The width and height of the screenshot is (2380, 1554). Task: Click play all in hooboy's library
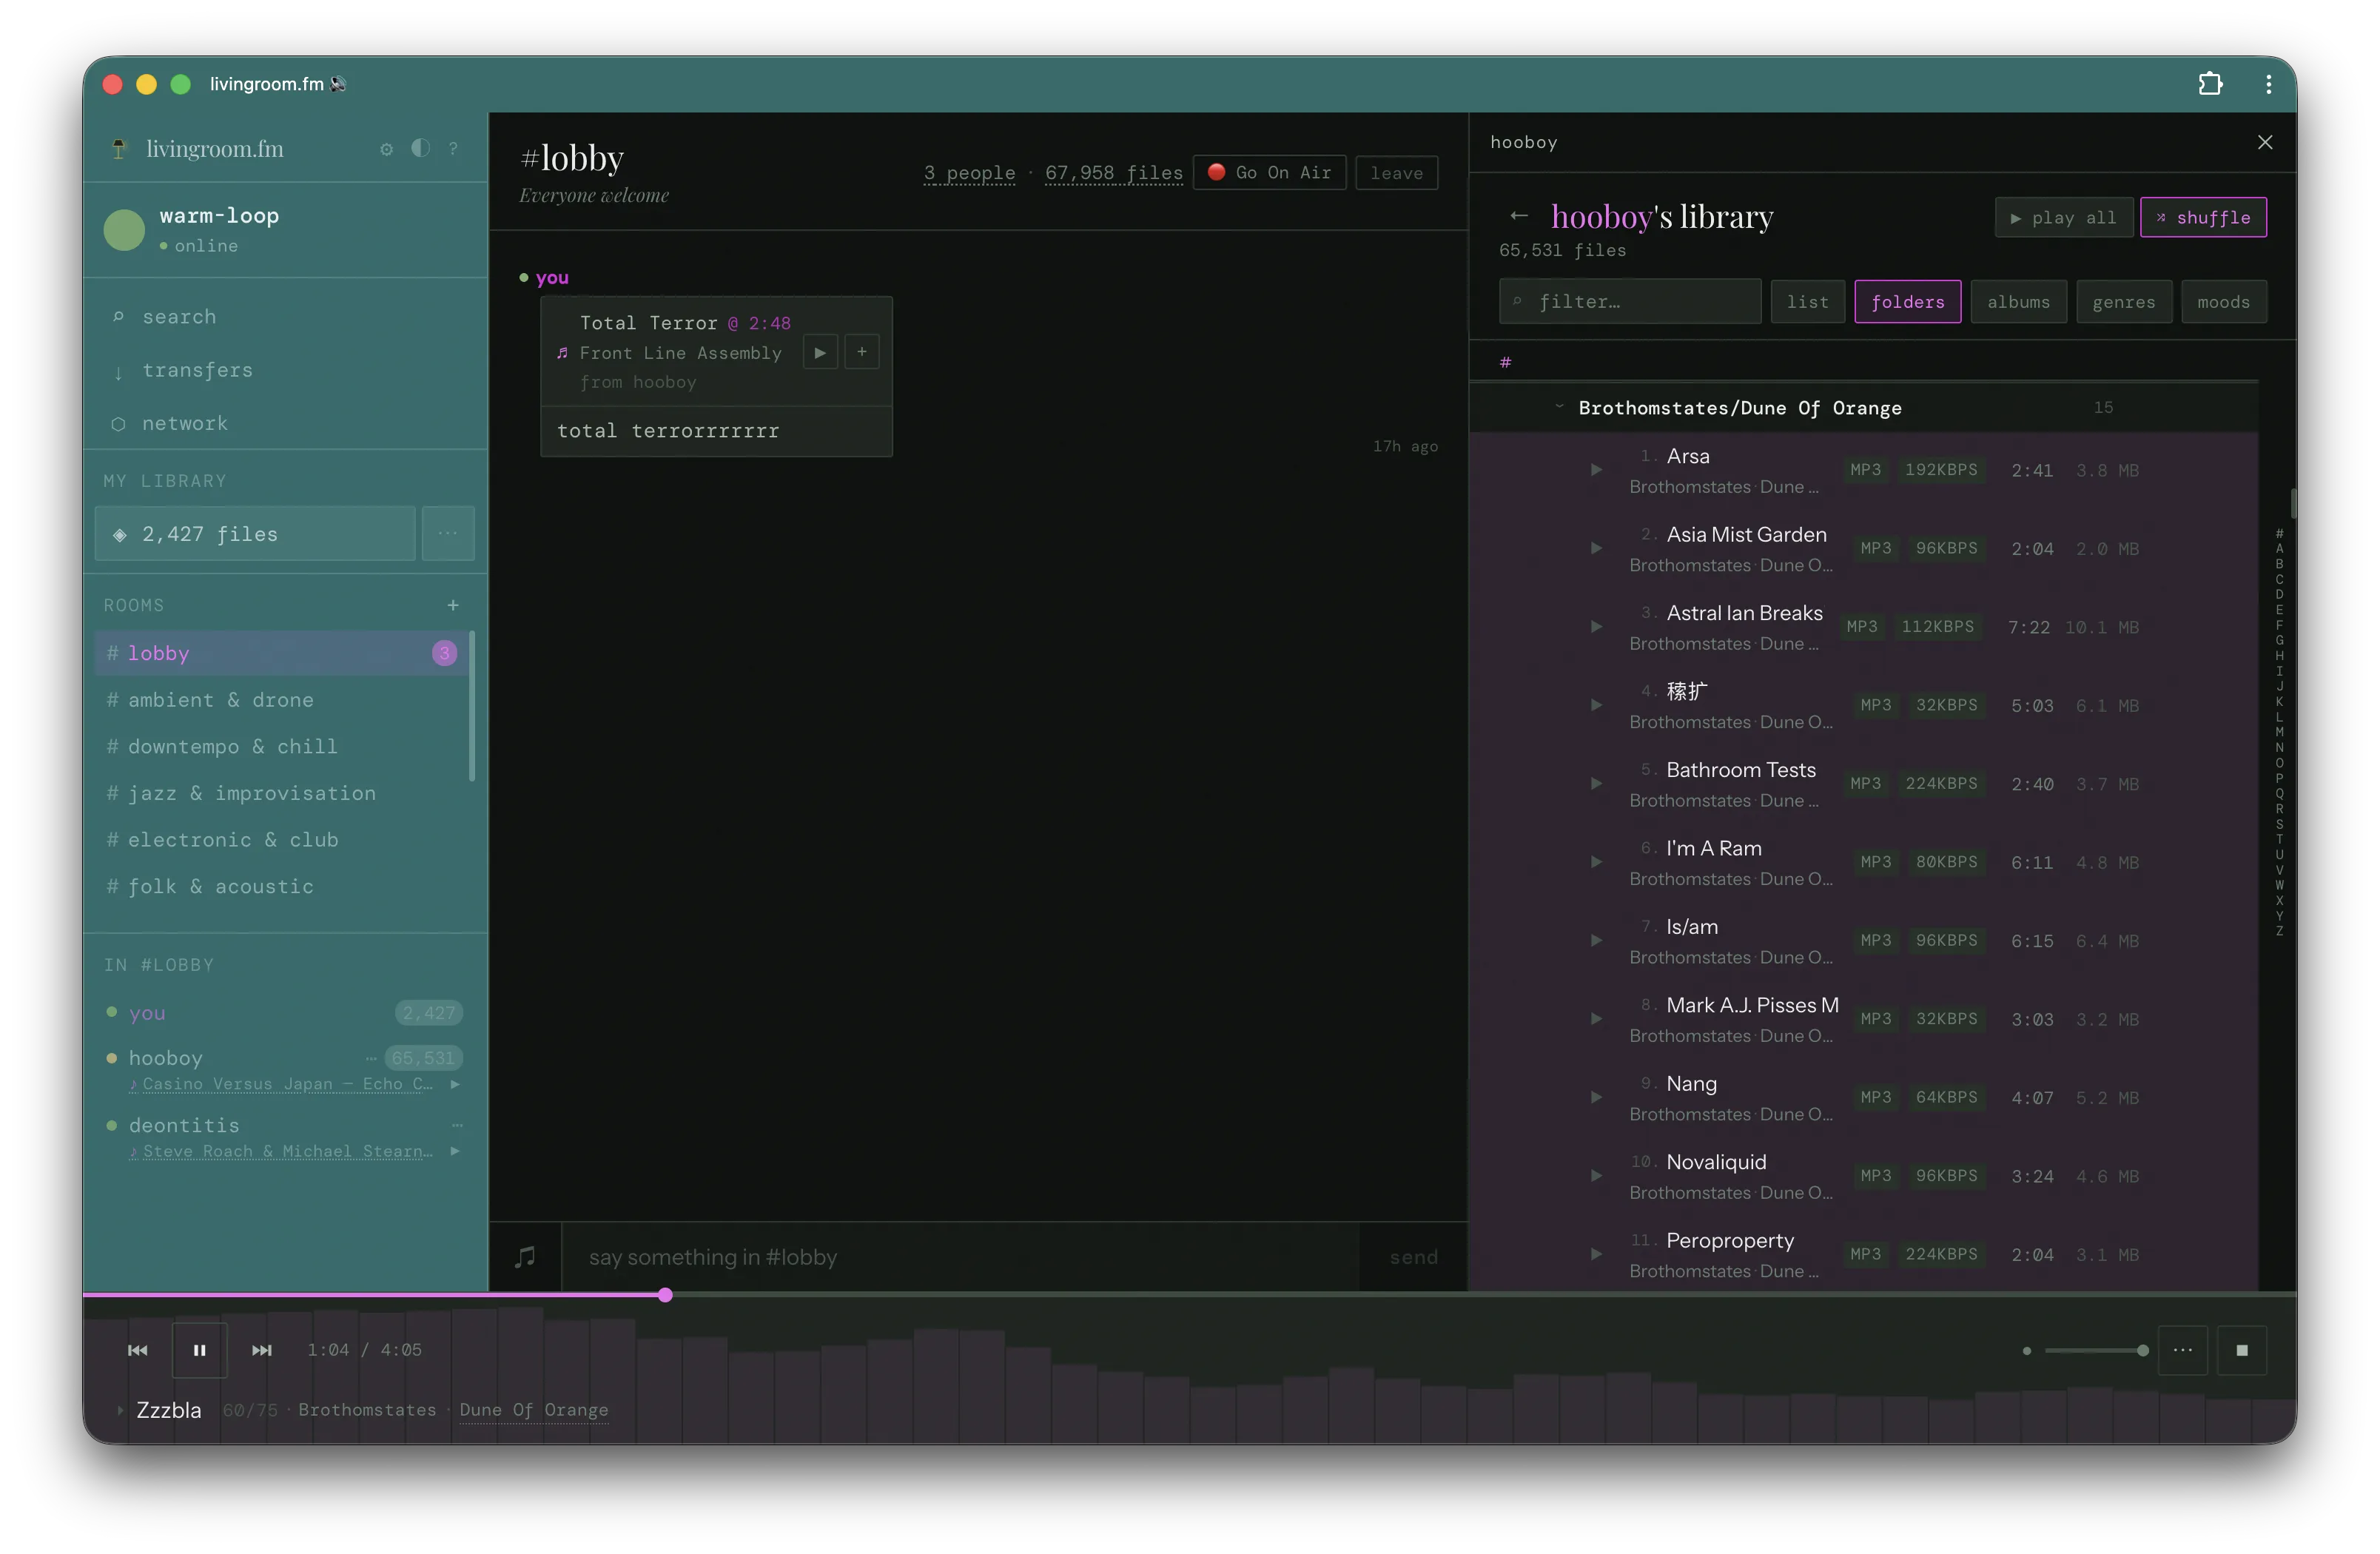[2064, 217]
